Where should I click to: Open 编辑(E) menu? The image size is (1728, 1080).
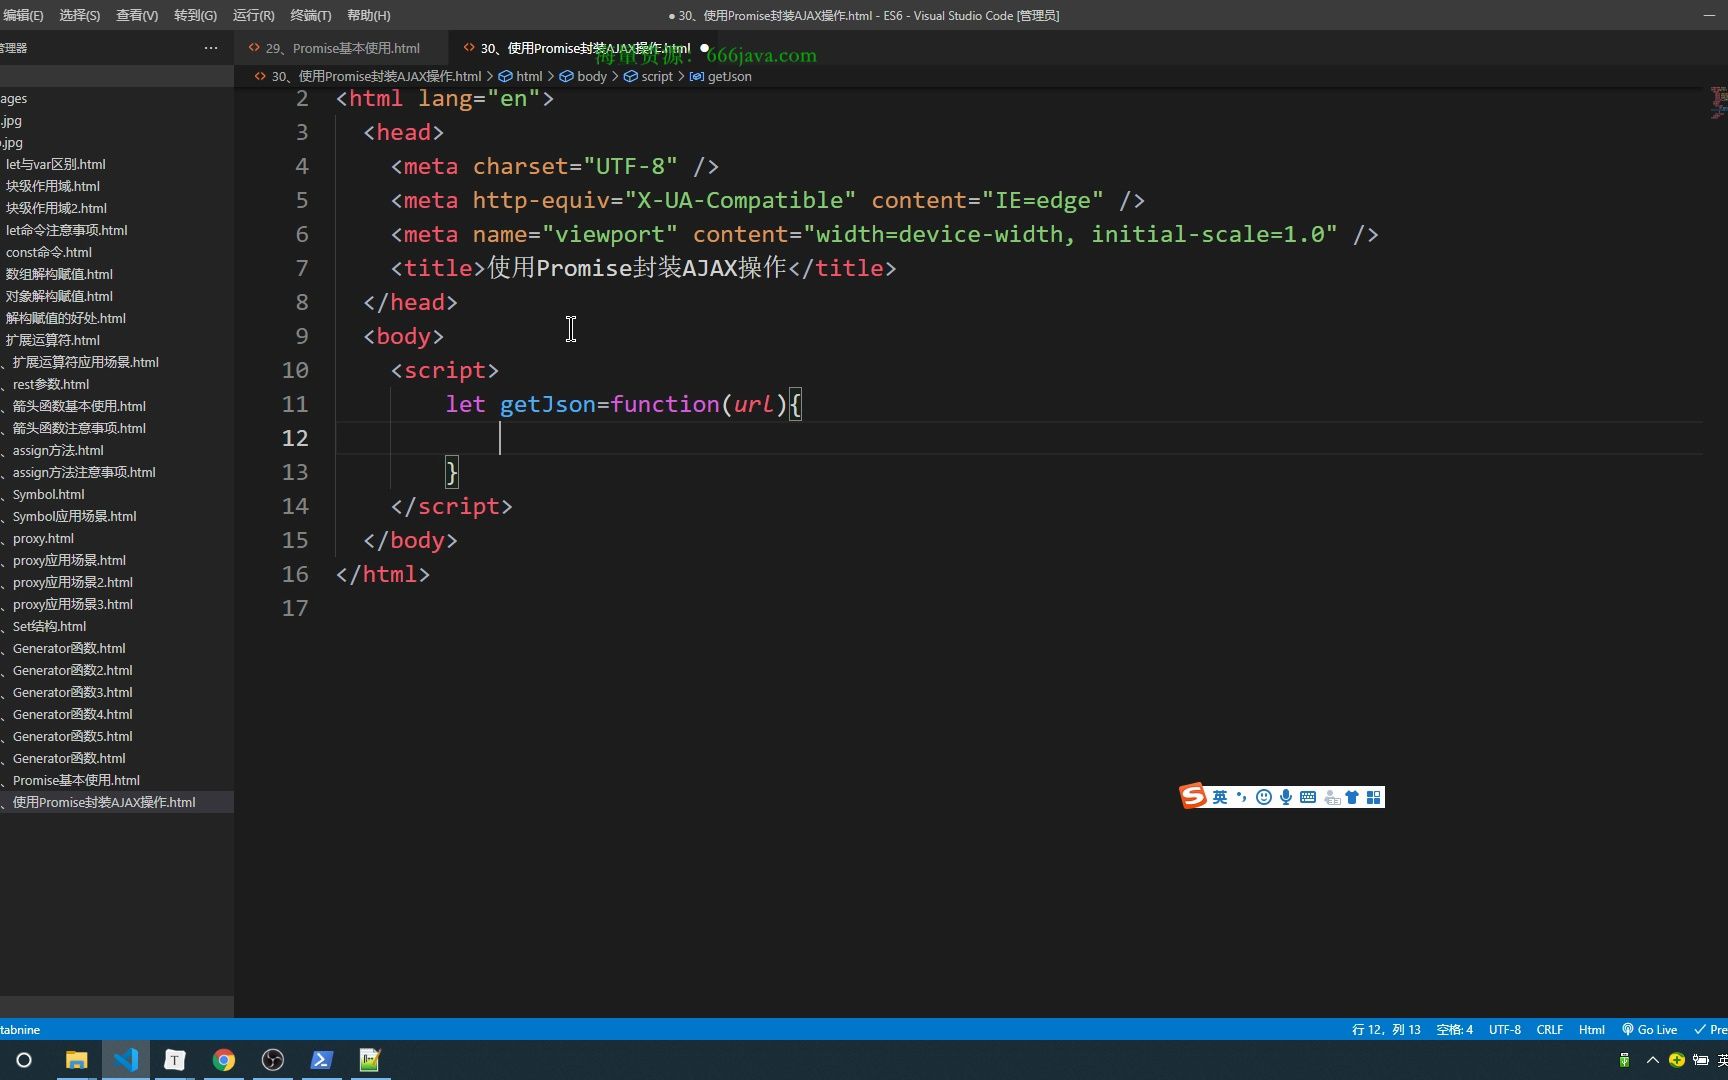(23, 15)
